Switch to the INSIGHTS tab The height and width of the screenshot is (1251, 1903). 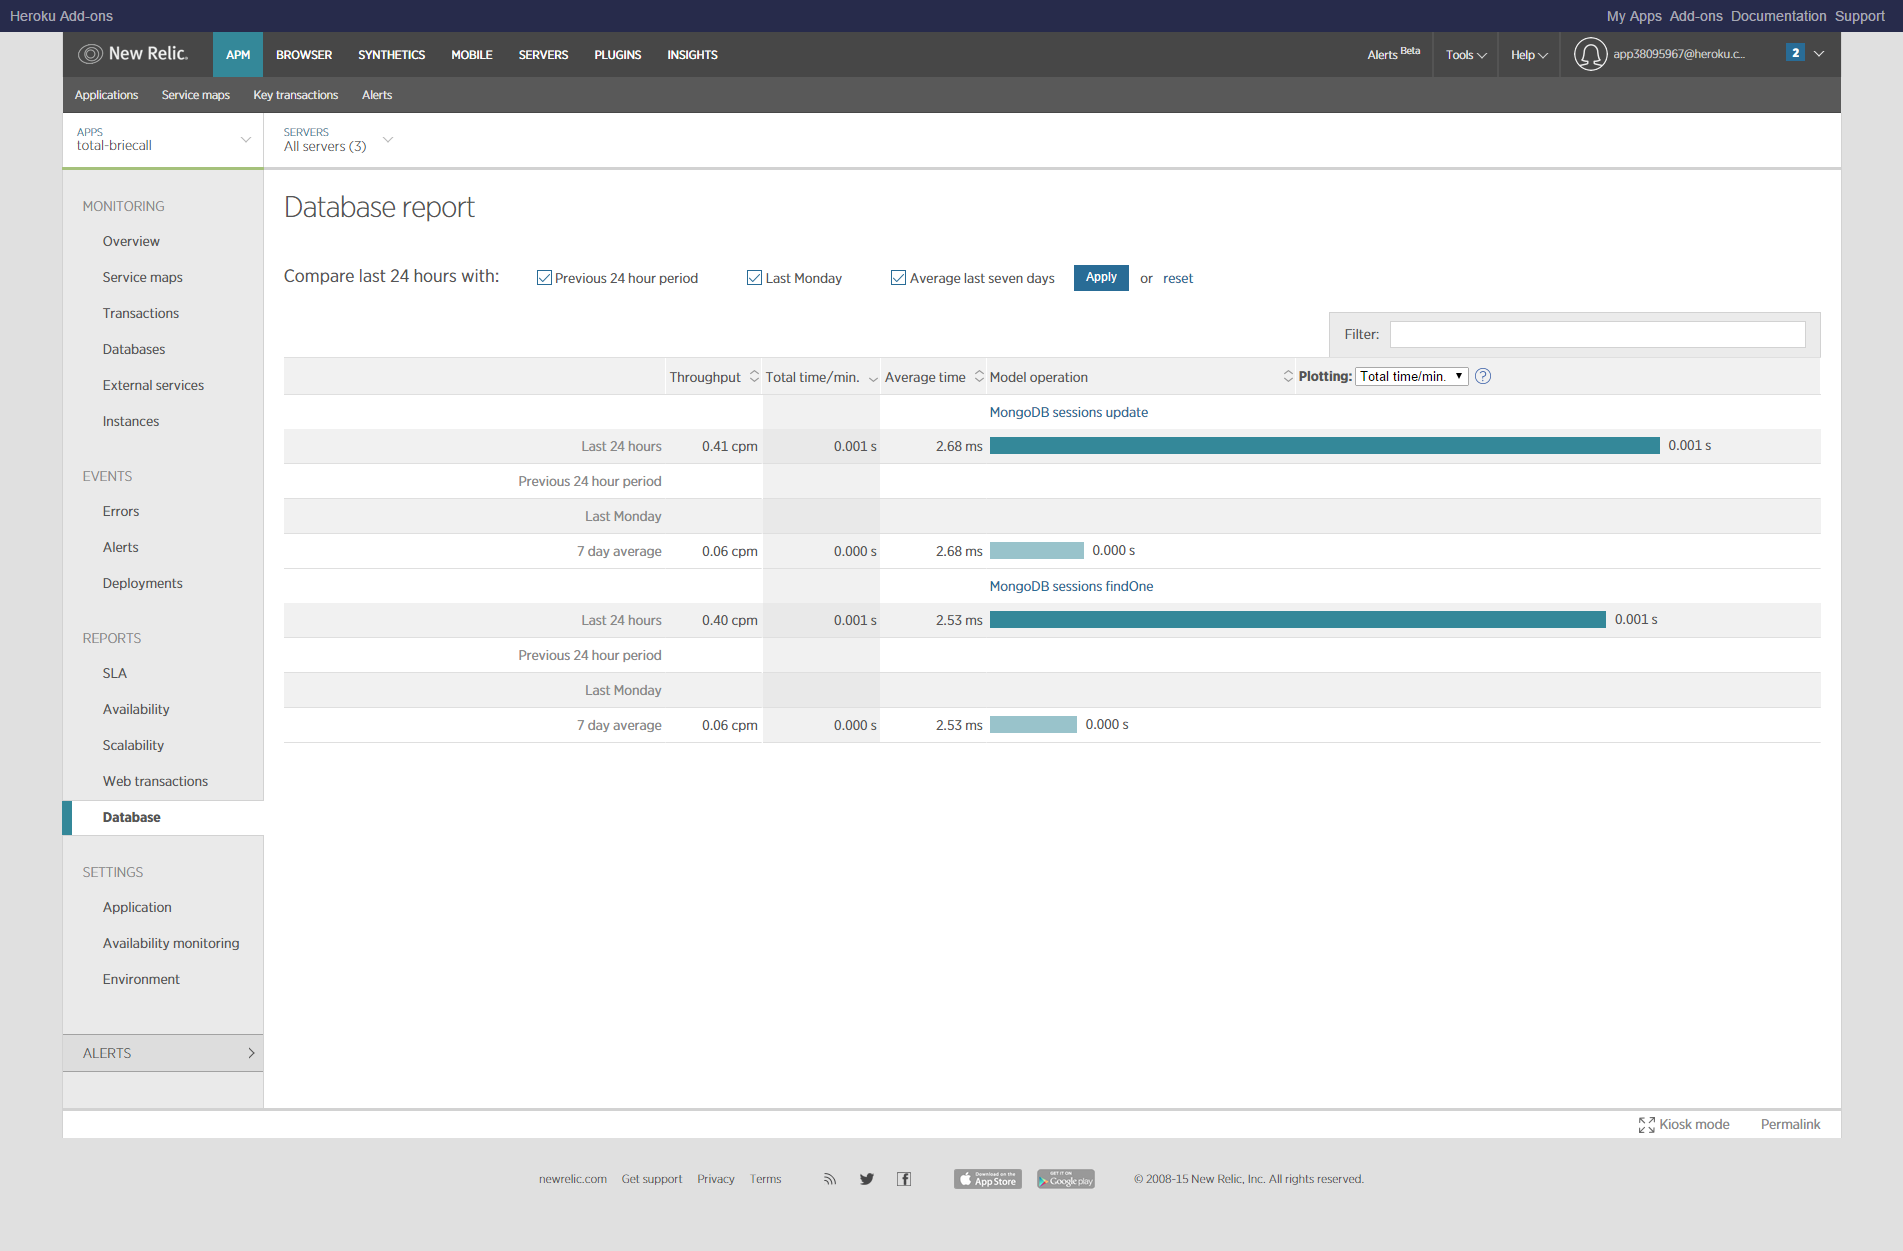pyautogui.click(x=692, y=55)
